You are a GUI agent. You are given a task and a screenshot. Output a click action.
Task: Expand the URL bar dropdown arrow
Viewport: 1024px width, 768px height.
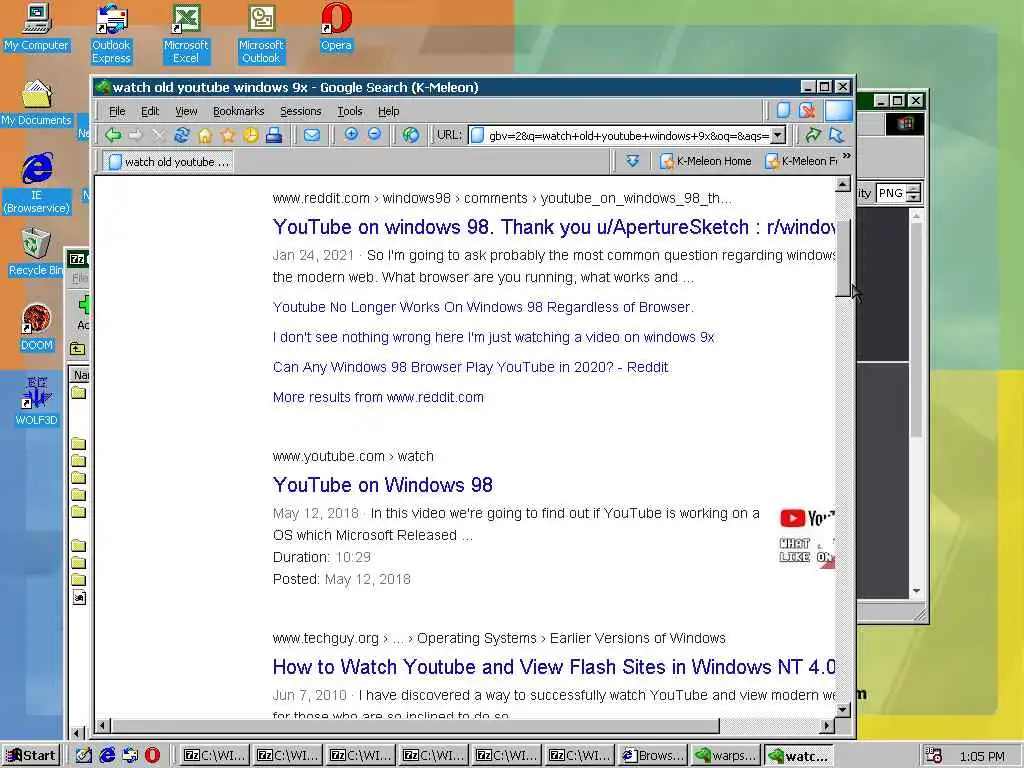coord(778,135)
